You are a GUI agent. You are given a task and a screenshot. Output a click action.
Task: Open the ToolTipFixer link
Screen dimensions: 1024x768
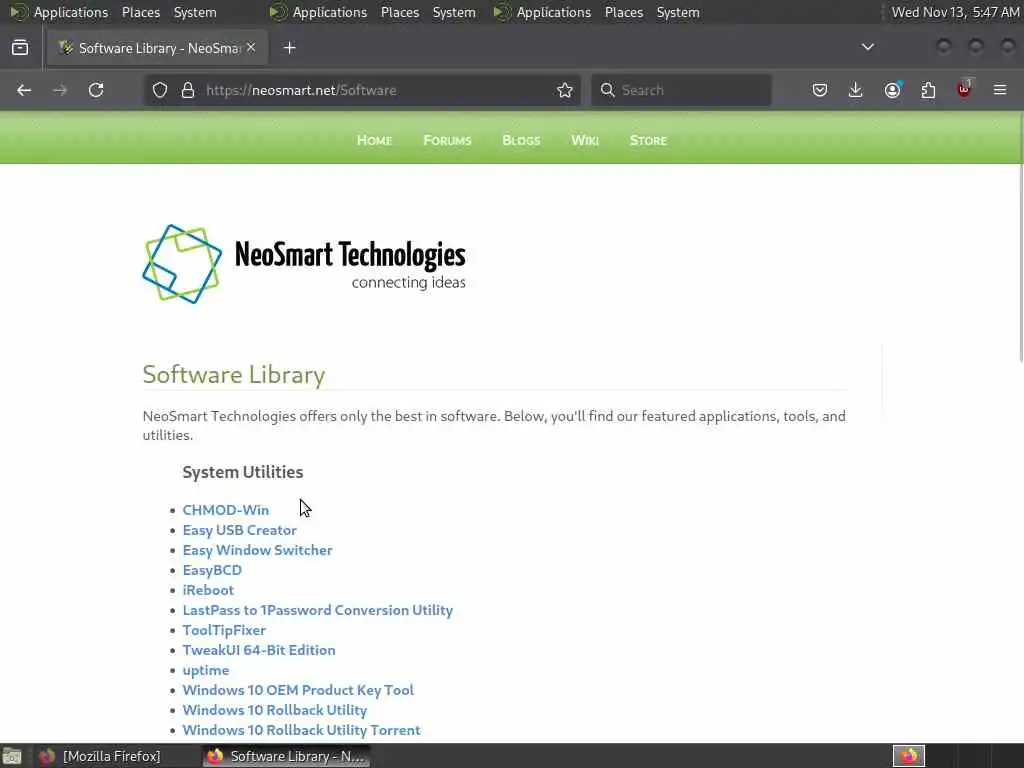pos(225,630)
